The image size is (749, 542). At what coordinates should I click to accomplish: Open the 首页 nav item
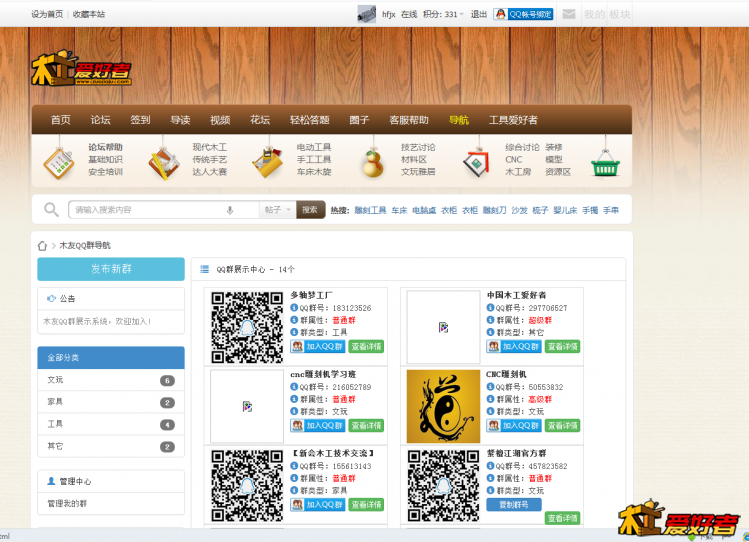(x=61, y=120)
